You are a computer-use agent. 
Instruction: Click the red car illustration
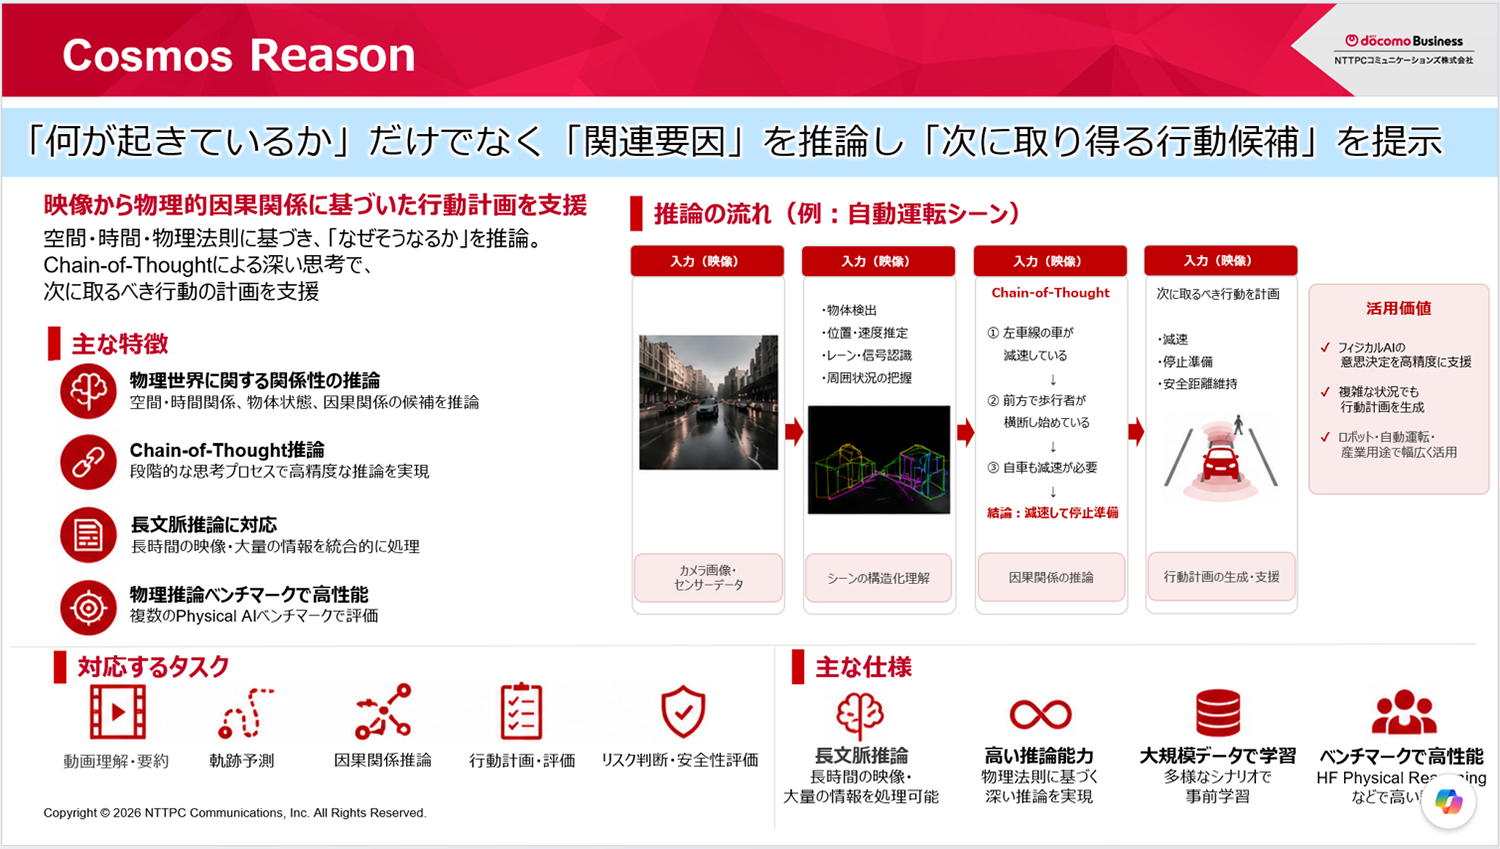(1220, 458)
